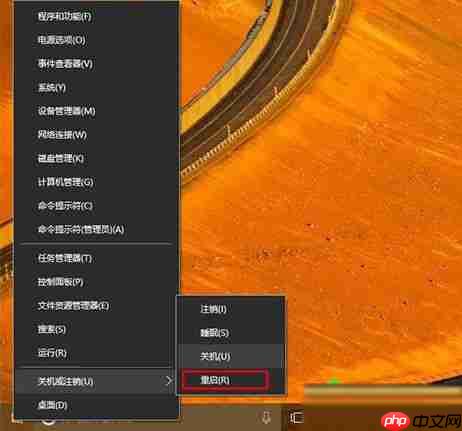Expand the 关机或注销(U) submenu
The height and width of the screenshot is (431, 462).
(x=97, y=381)
